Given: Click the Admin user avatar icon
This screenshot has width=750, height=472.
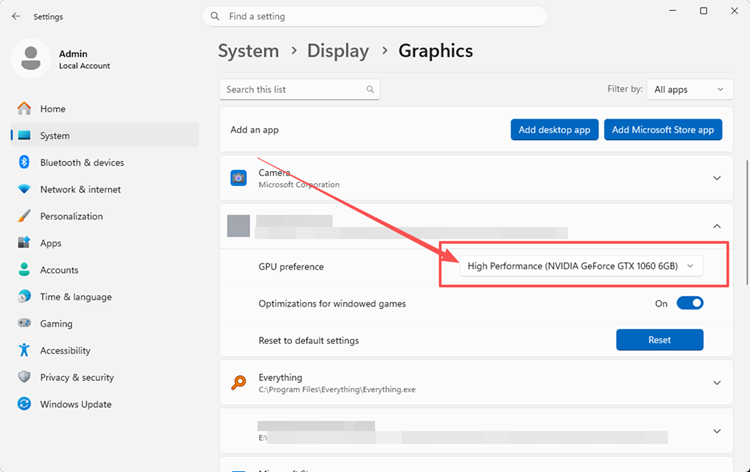Looking at the screenshot, I should click(x=31, y=58).
